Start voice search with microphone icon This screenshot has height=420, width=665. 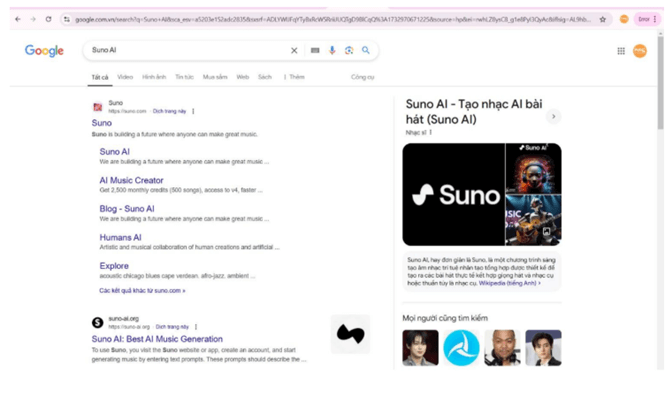click(332, 50)
